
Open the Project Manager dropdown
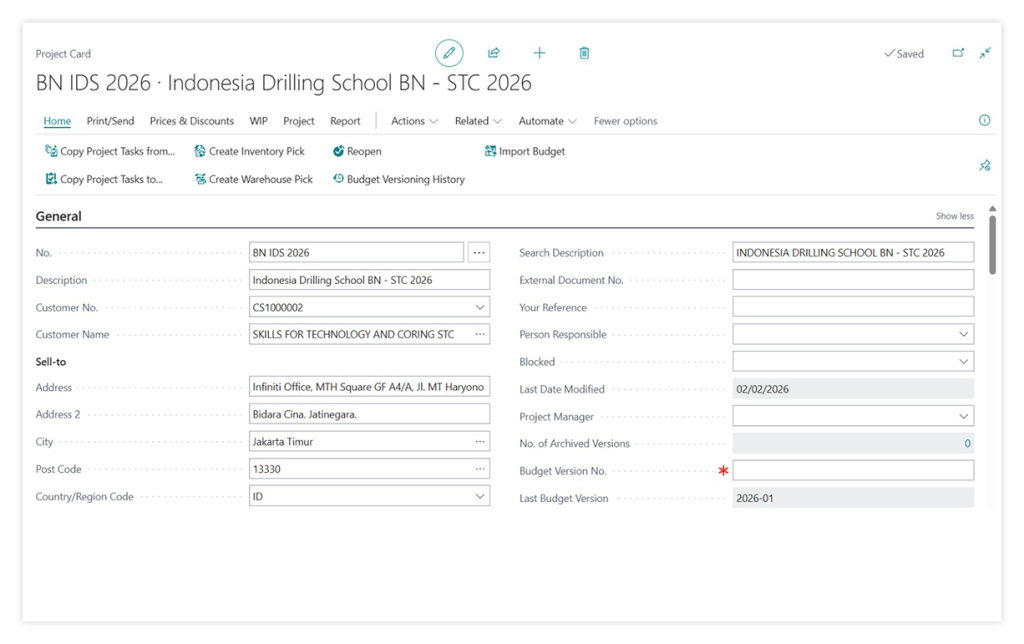pos(963,416)
